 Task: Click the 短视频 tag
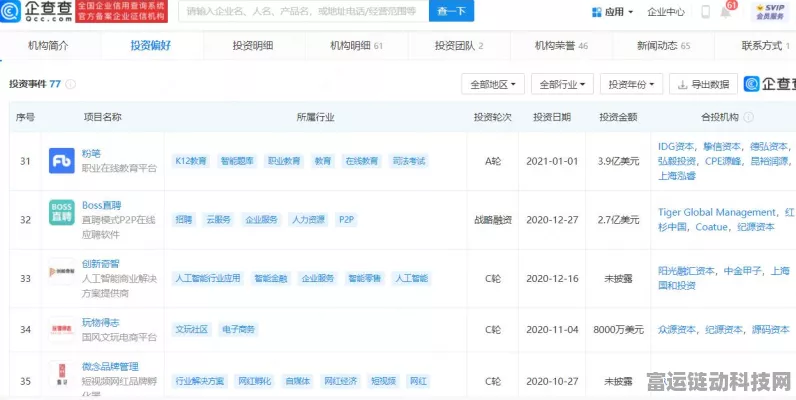(x=384, y=381)
